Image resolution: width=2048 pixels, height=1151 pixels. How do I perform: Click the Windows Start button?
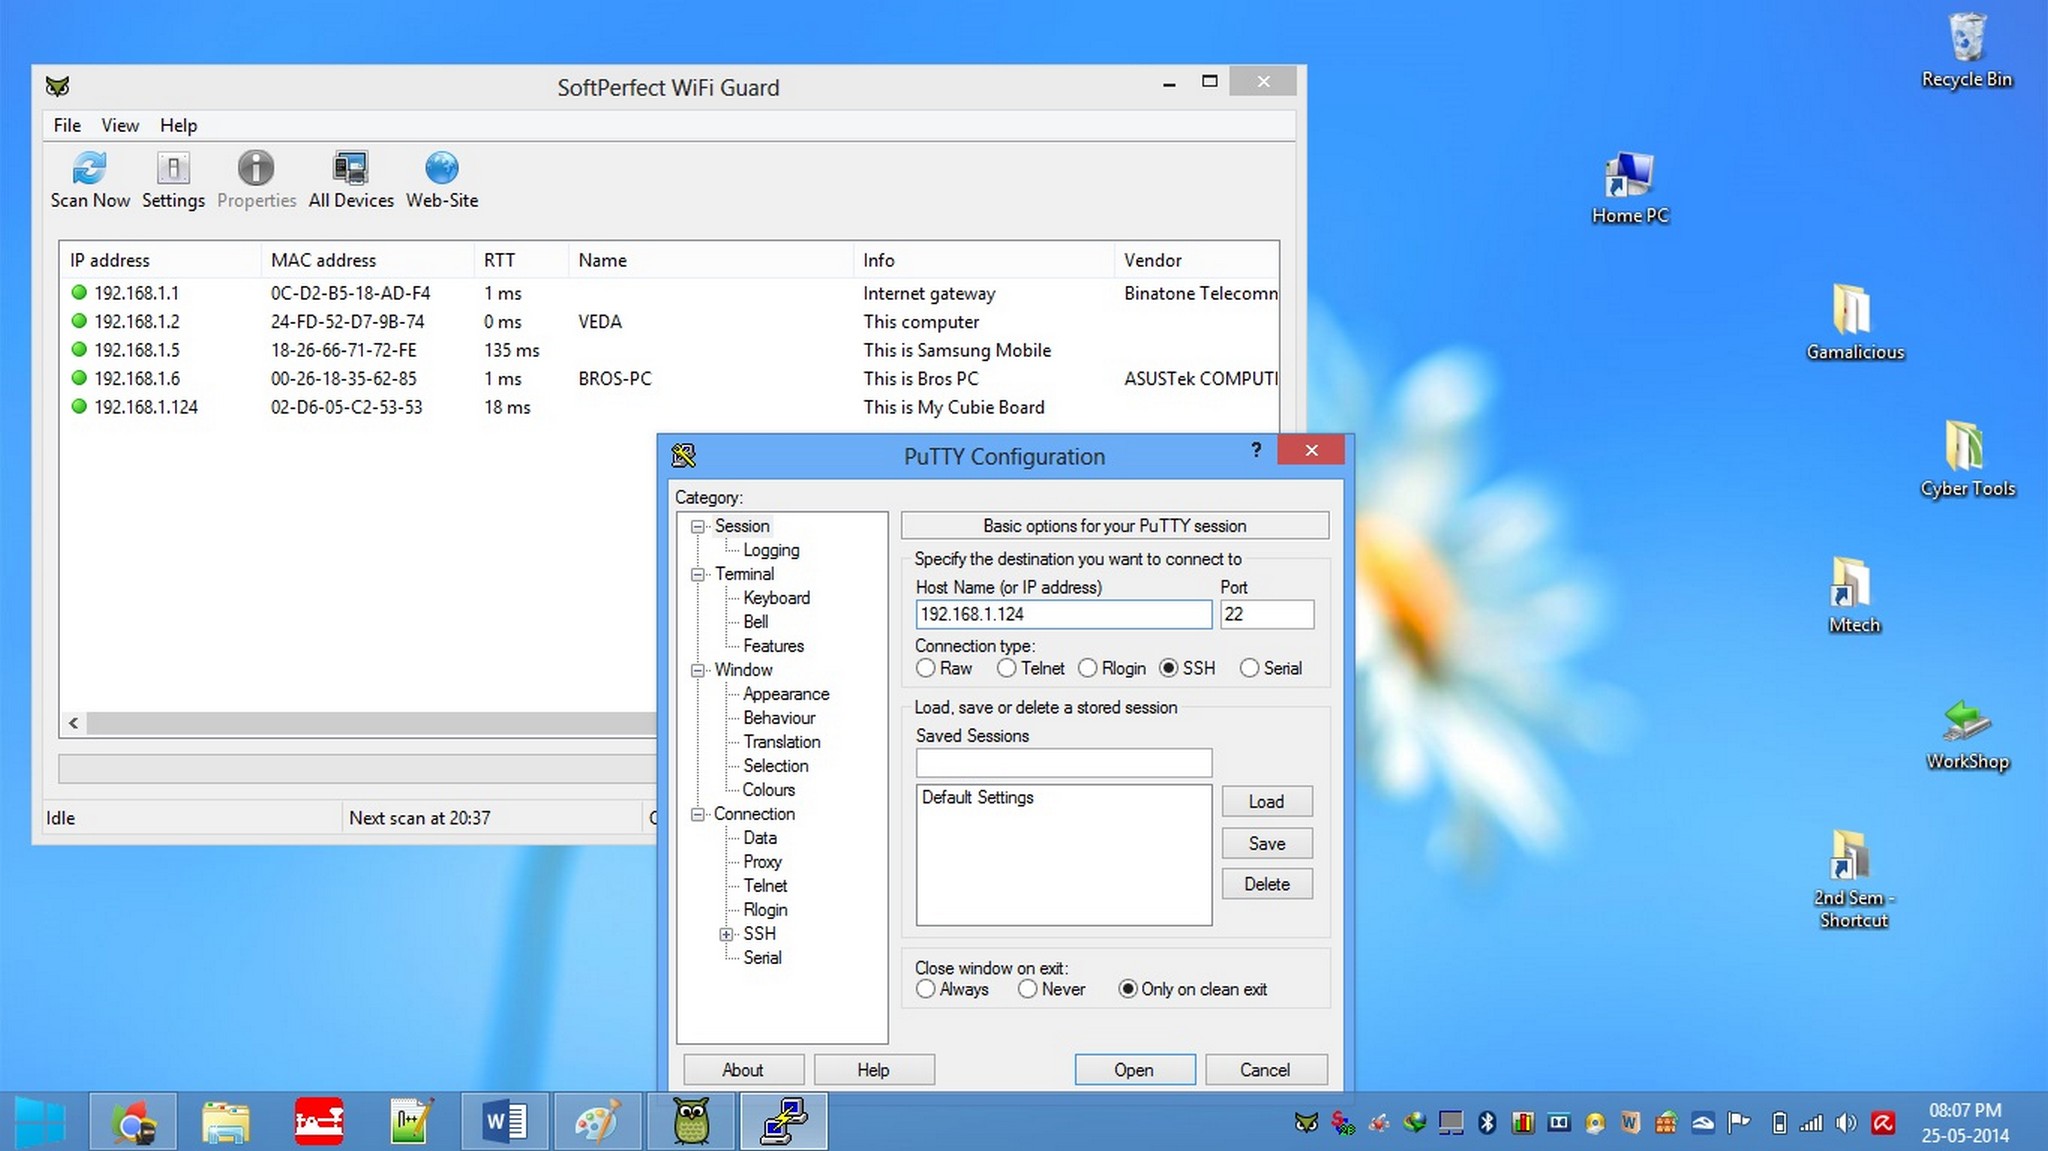pos(40,1122)
